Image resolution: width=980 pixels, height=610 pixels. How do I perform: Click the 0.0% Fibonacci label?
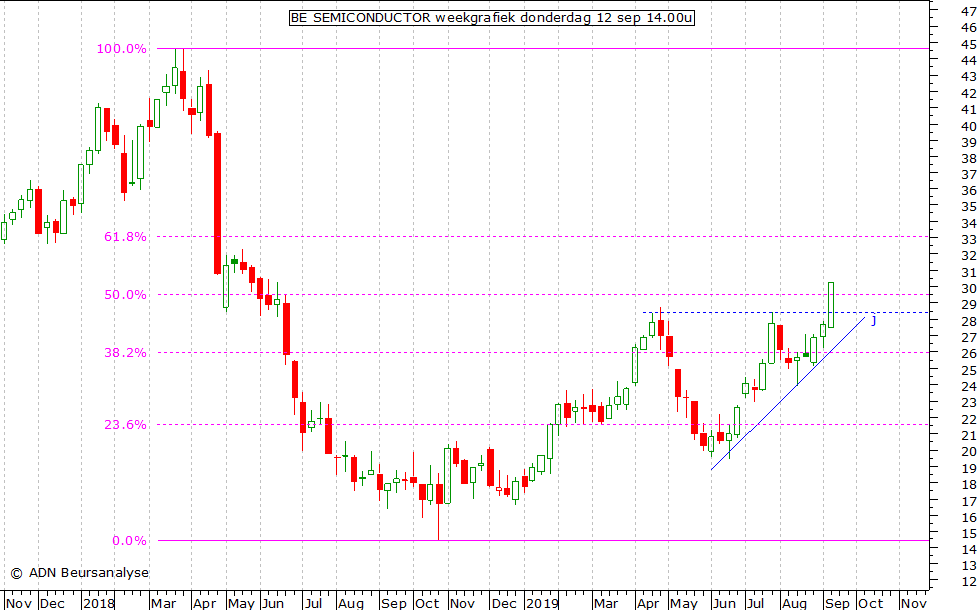129,541
